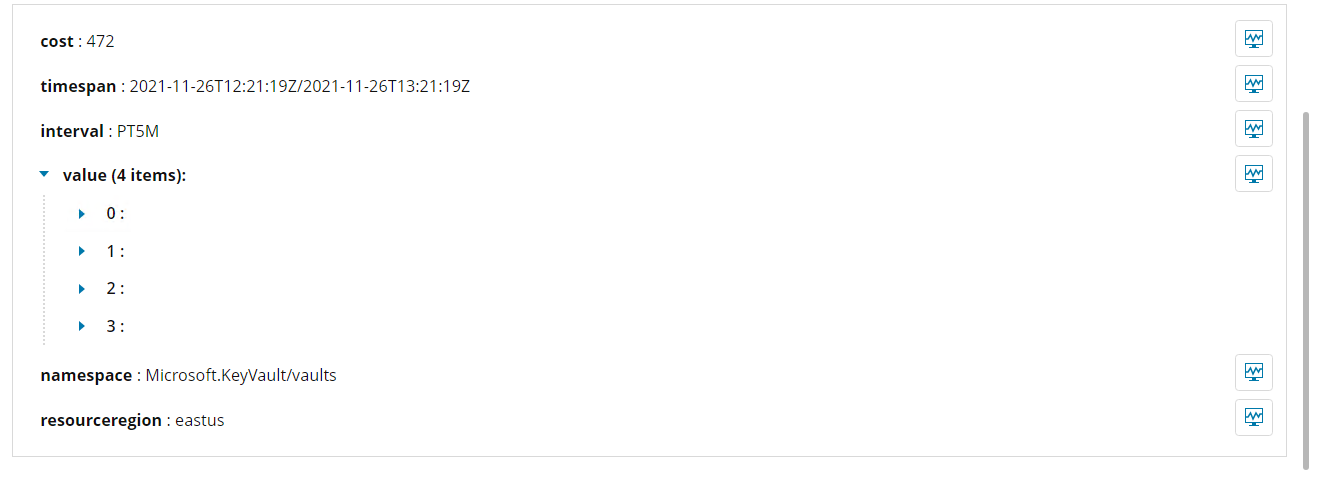Click the monitor icon beside resourceregion eastus
This screenshot has width=1322, height=484.
[1253, 417]
